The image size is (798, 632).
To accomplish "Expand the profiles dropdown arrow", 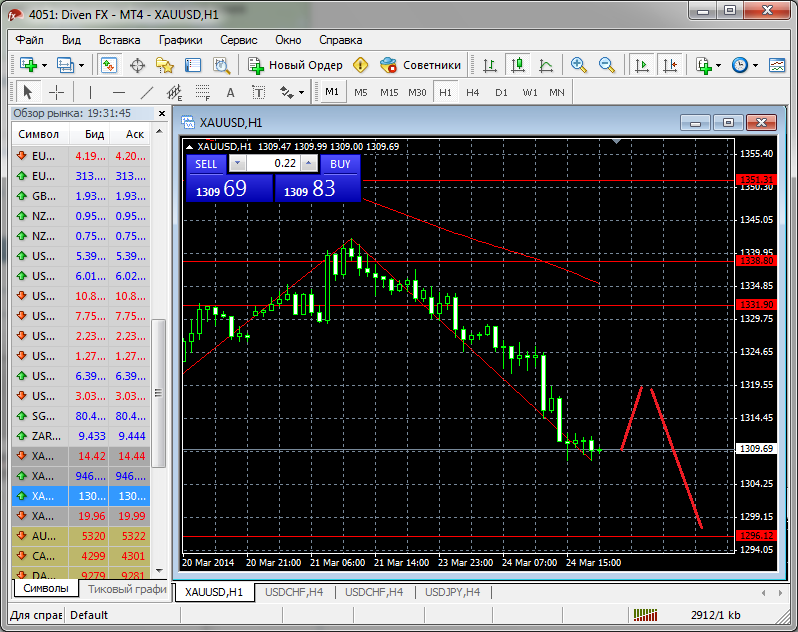I will coord(81,66).
